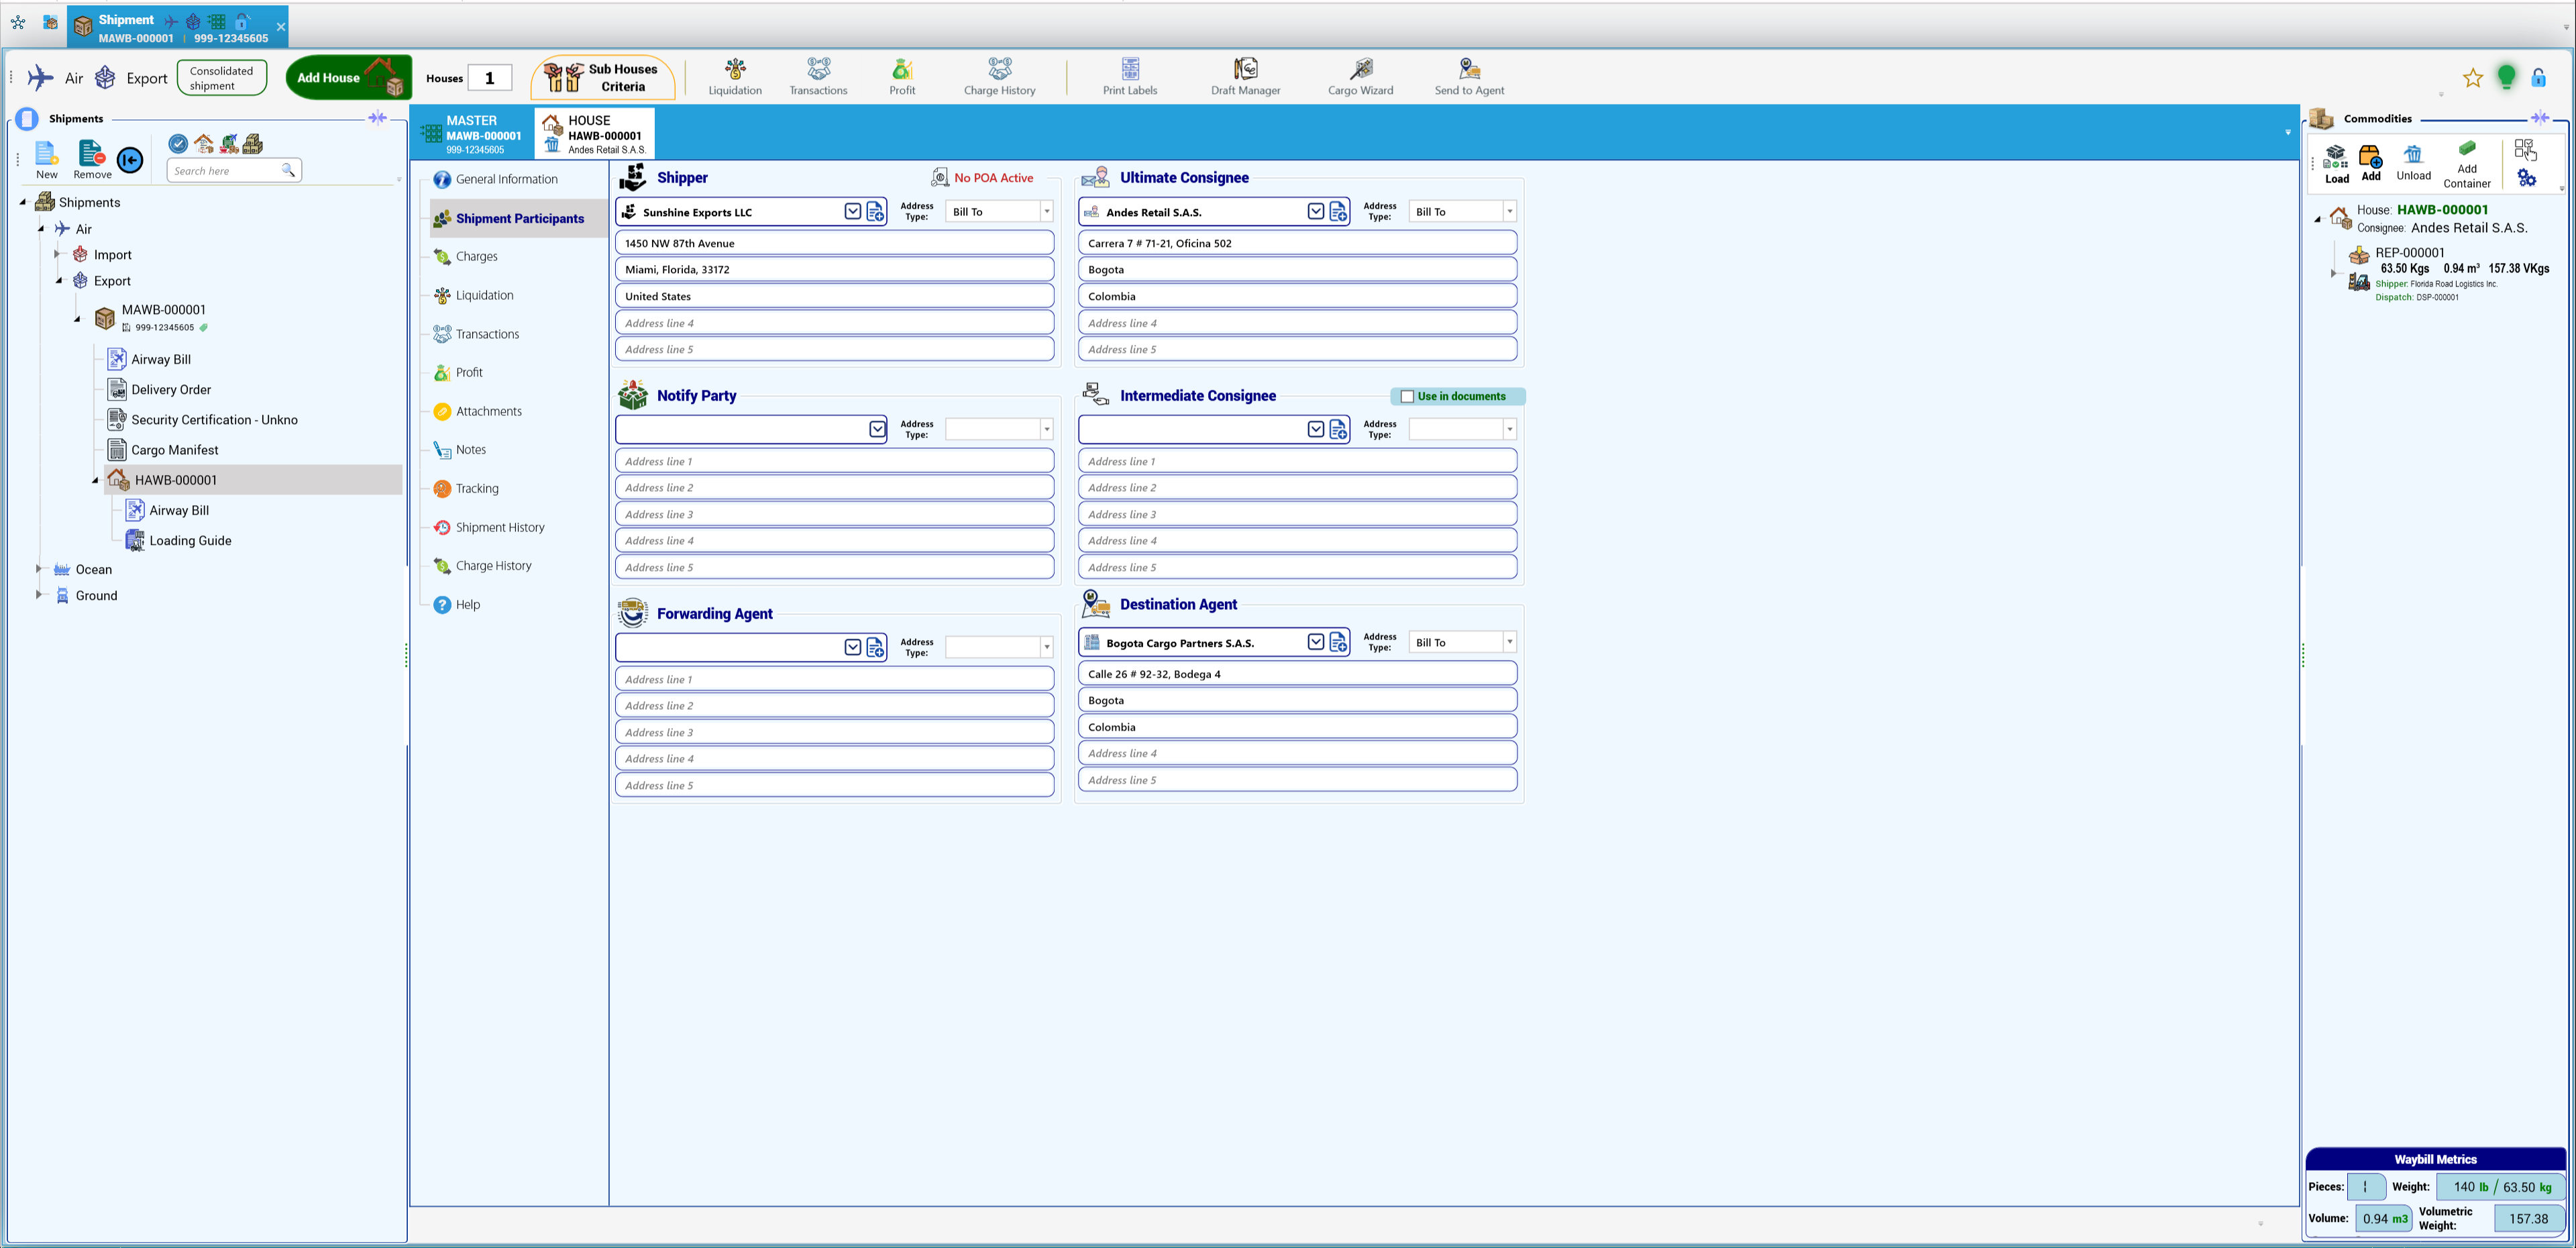Open Send to Agent
The width and height of the screenshot is (2576, 1248).
coord(1469,77)
